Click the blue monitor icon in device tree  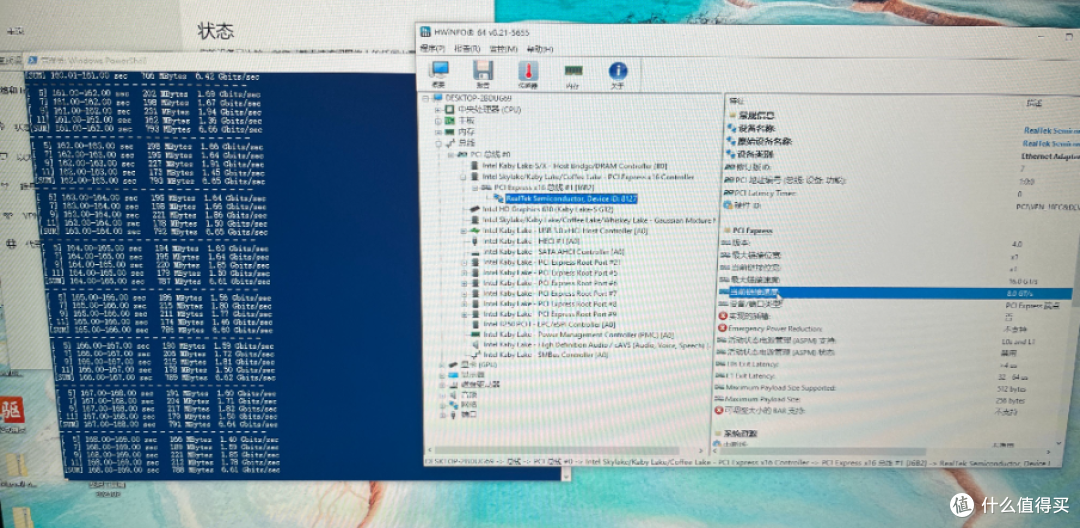452,375
